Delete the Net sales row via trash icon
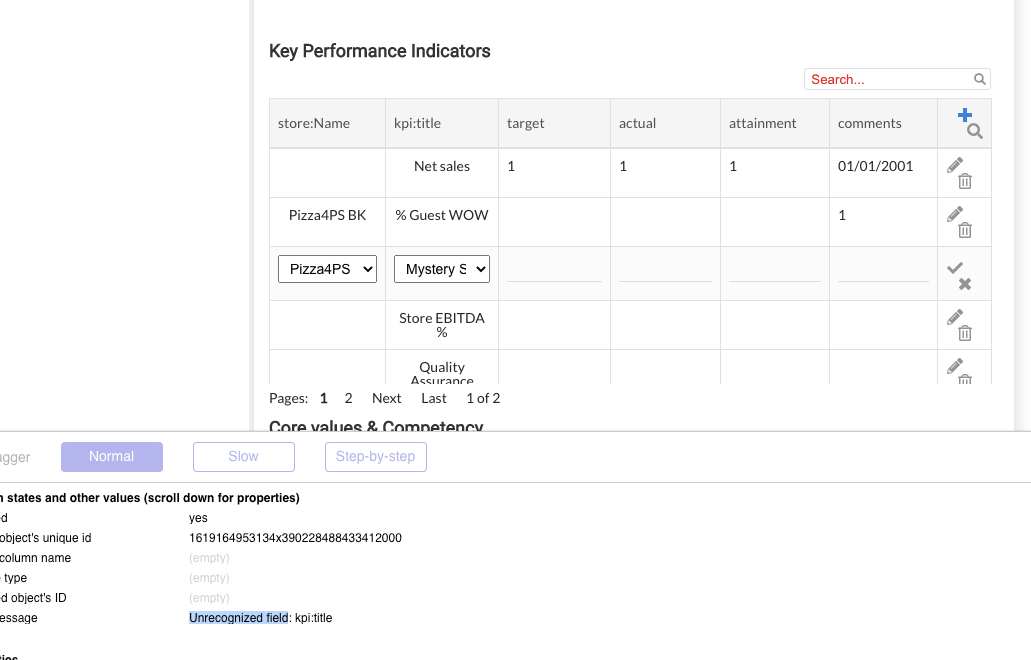Screen dimensions: 1031x660 coord(965,181)
